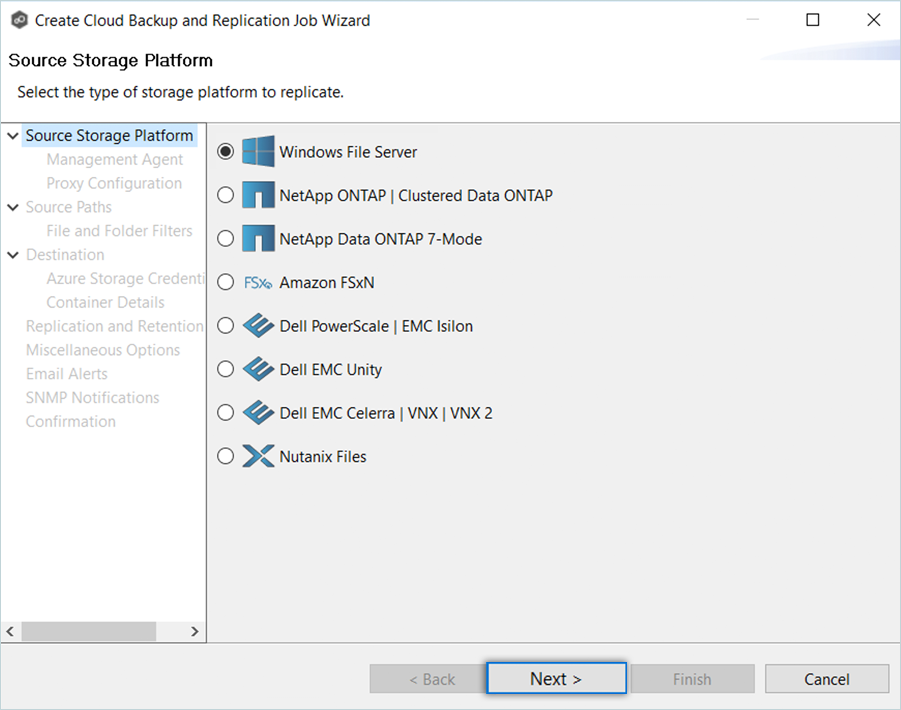Click the sidebar scroll right arrow
The width and height of the screenshot is (901, 710).
pos(195,632)
